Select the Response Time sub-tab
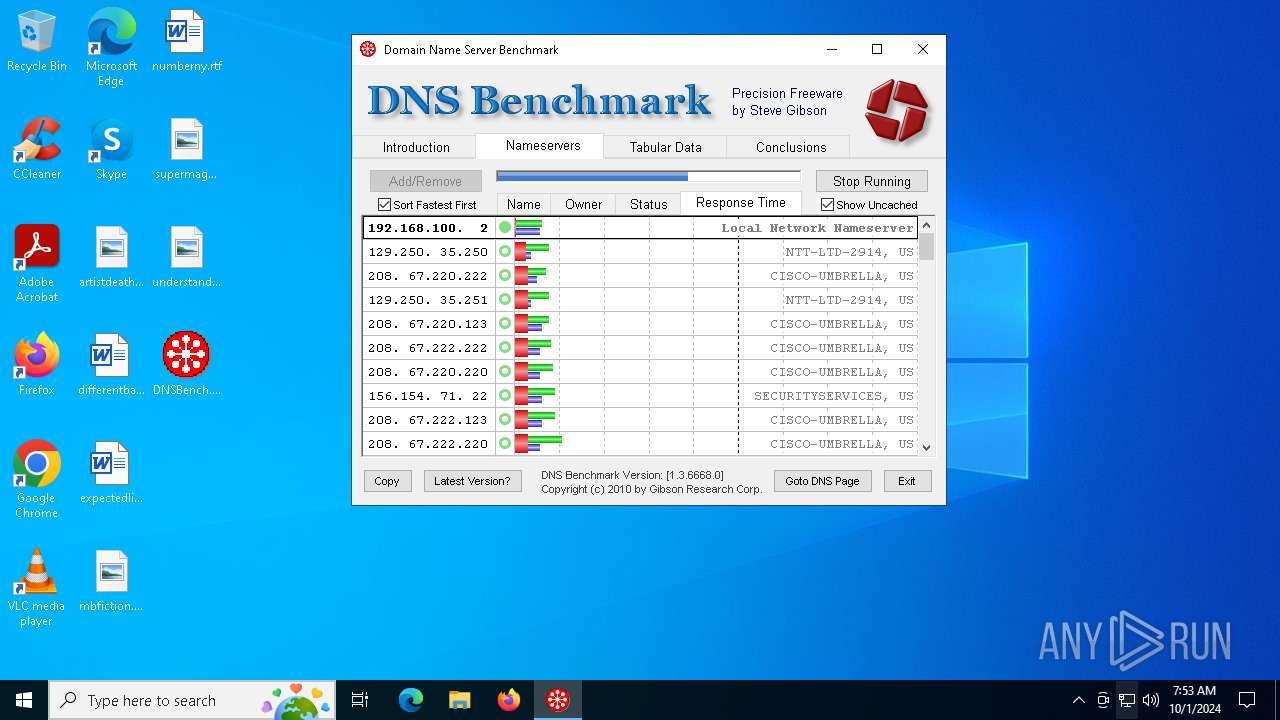The height and width of the screenshot is (720, 1280). tap(741, 203)
